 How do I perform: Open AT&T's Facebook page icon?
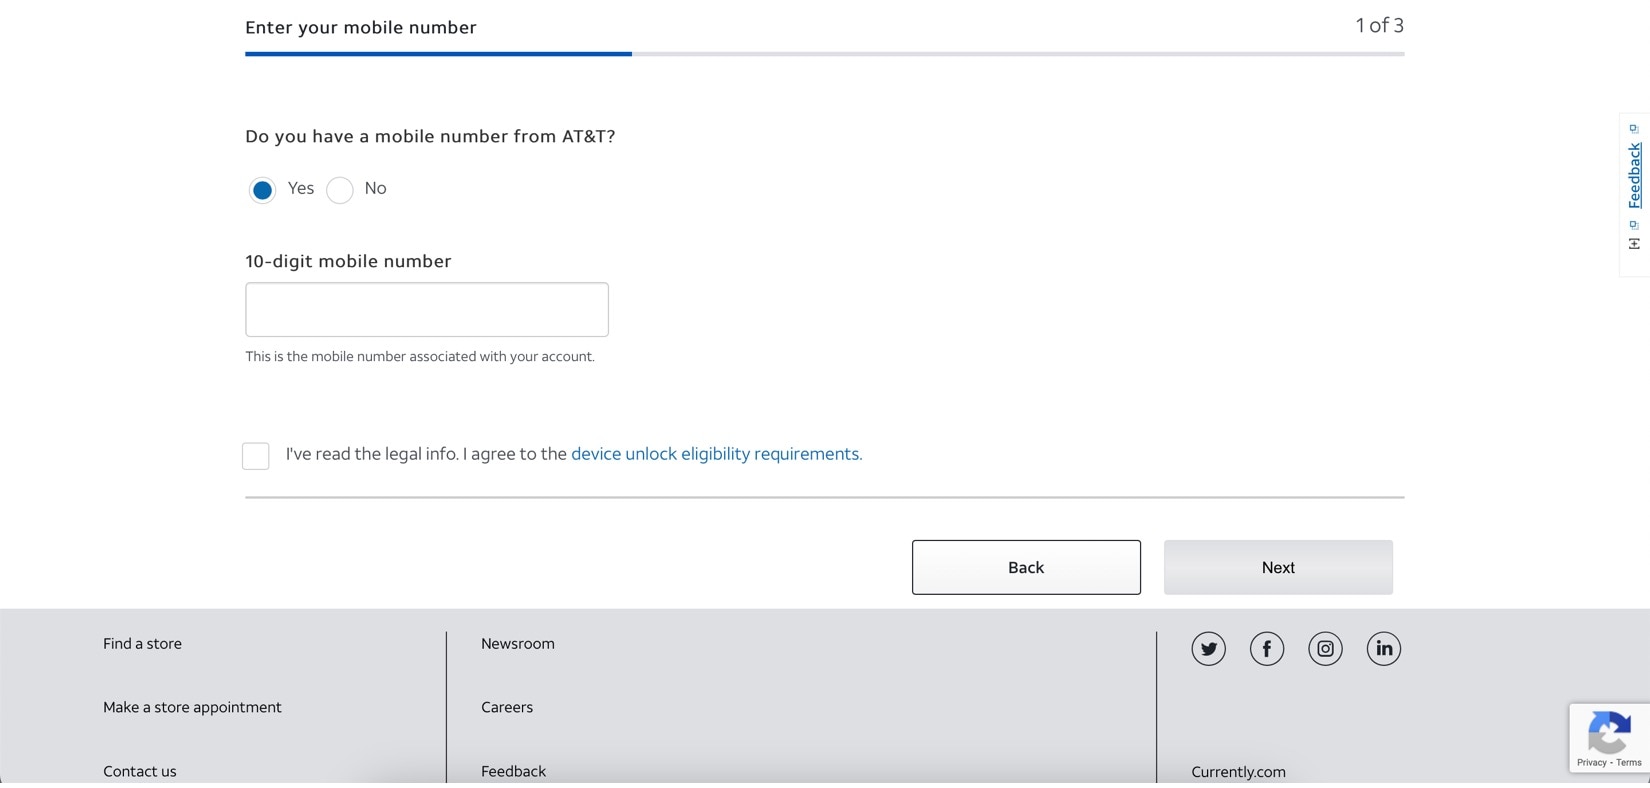click(x=1267, y=649)
